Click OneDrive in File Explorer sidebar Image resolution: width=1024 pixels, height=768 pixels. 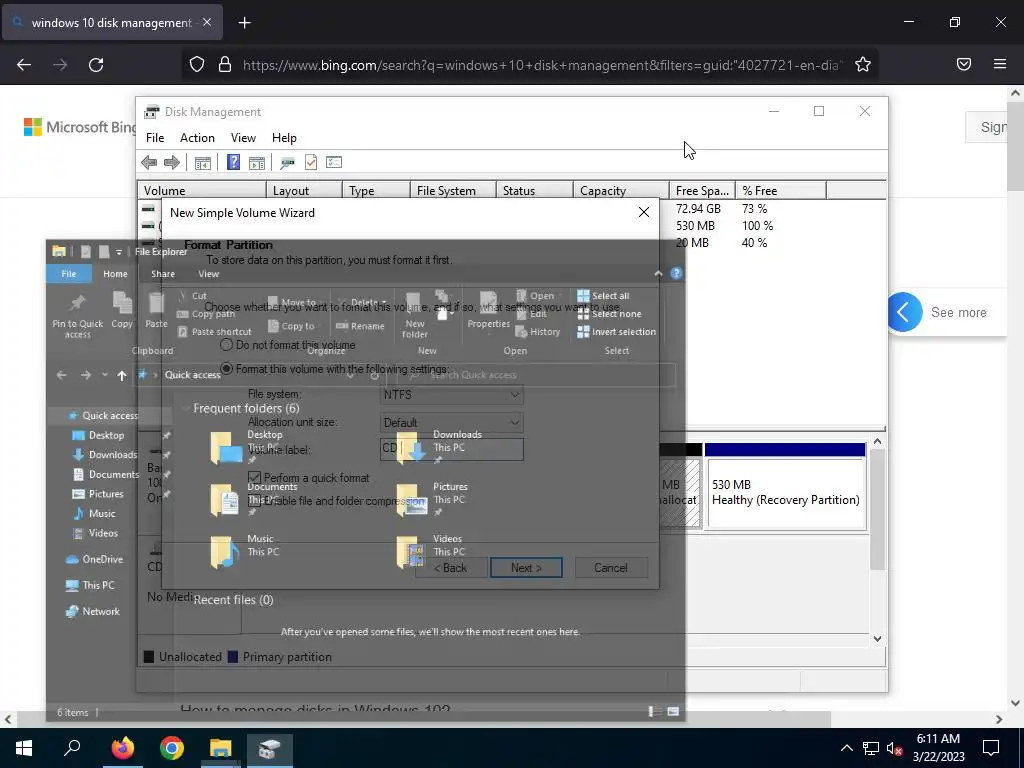(95, 559)
